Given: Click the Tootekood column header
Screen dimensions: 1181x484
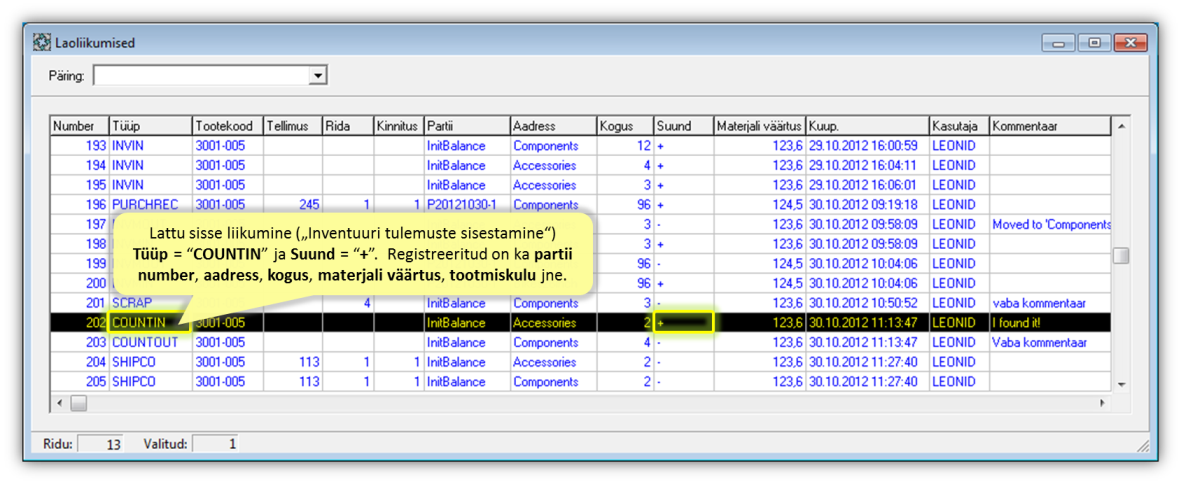Looking at the screenshot, I should click(228, 126).
